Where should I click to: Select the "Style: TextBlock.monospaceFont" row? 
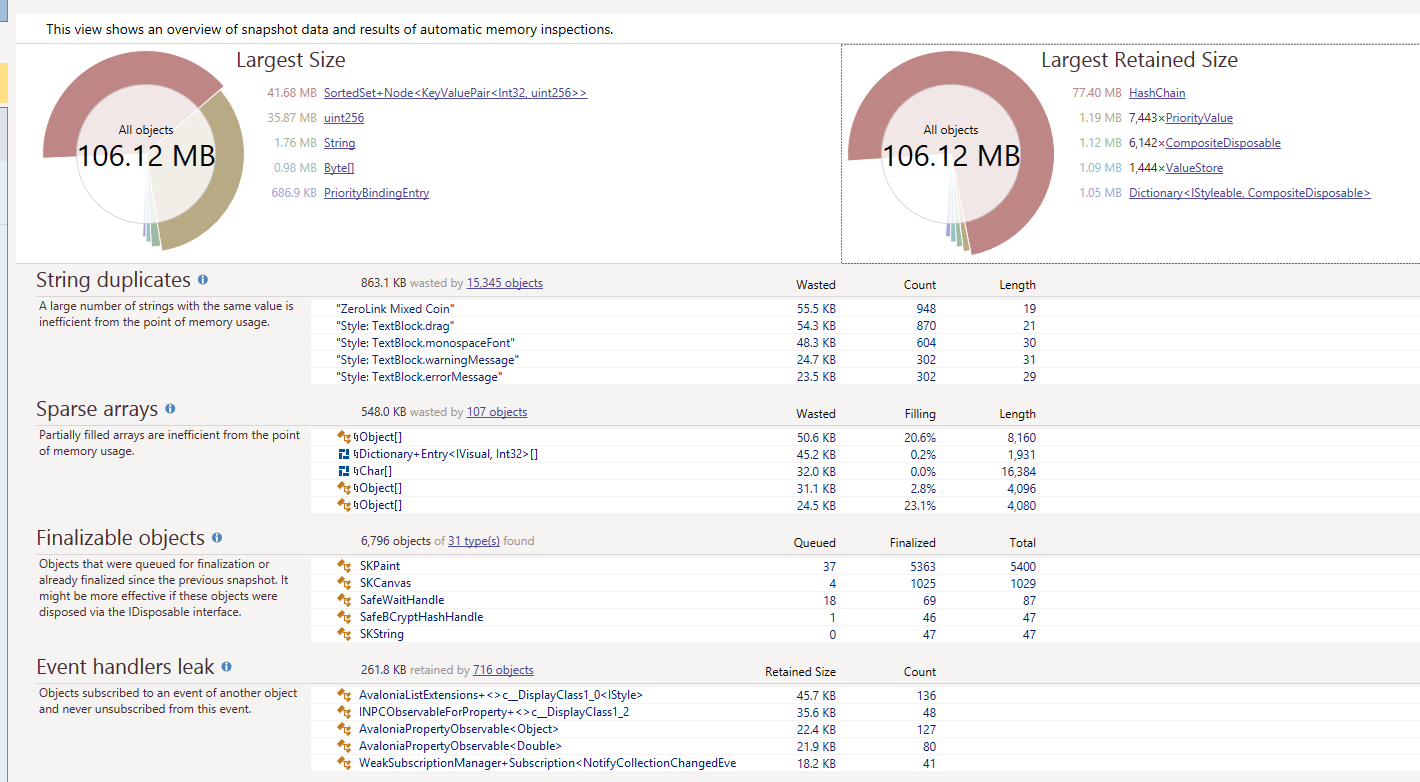[x=865, y=343]
